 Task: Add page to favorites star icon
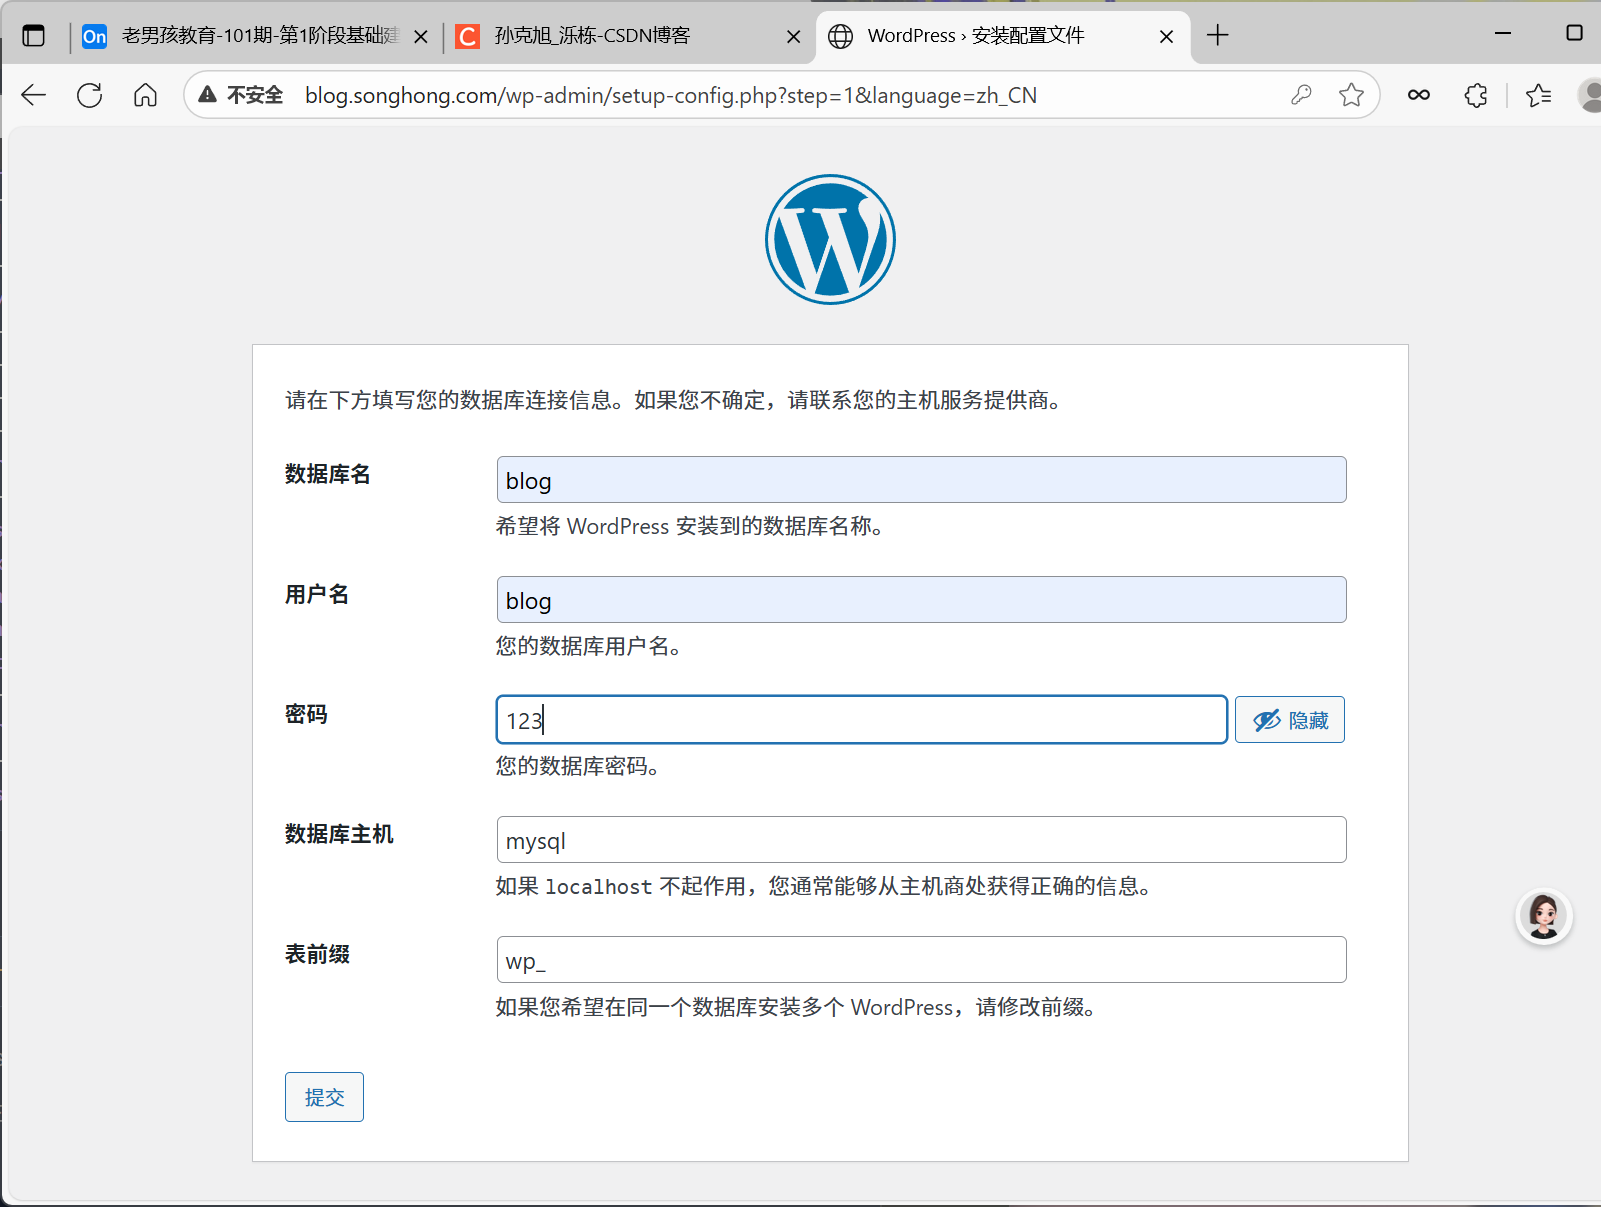point(1352,95)
